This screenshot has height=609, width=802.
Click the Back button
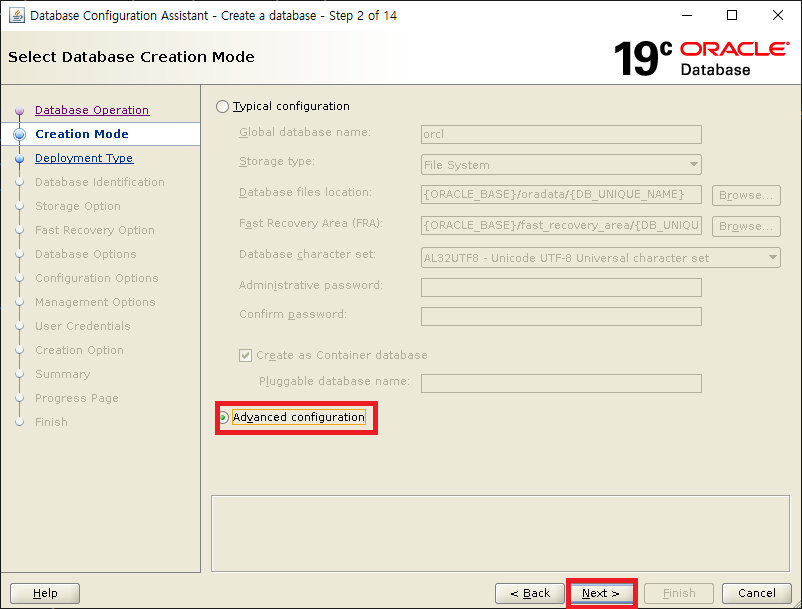[530, 593]
